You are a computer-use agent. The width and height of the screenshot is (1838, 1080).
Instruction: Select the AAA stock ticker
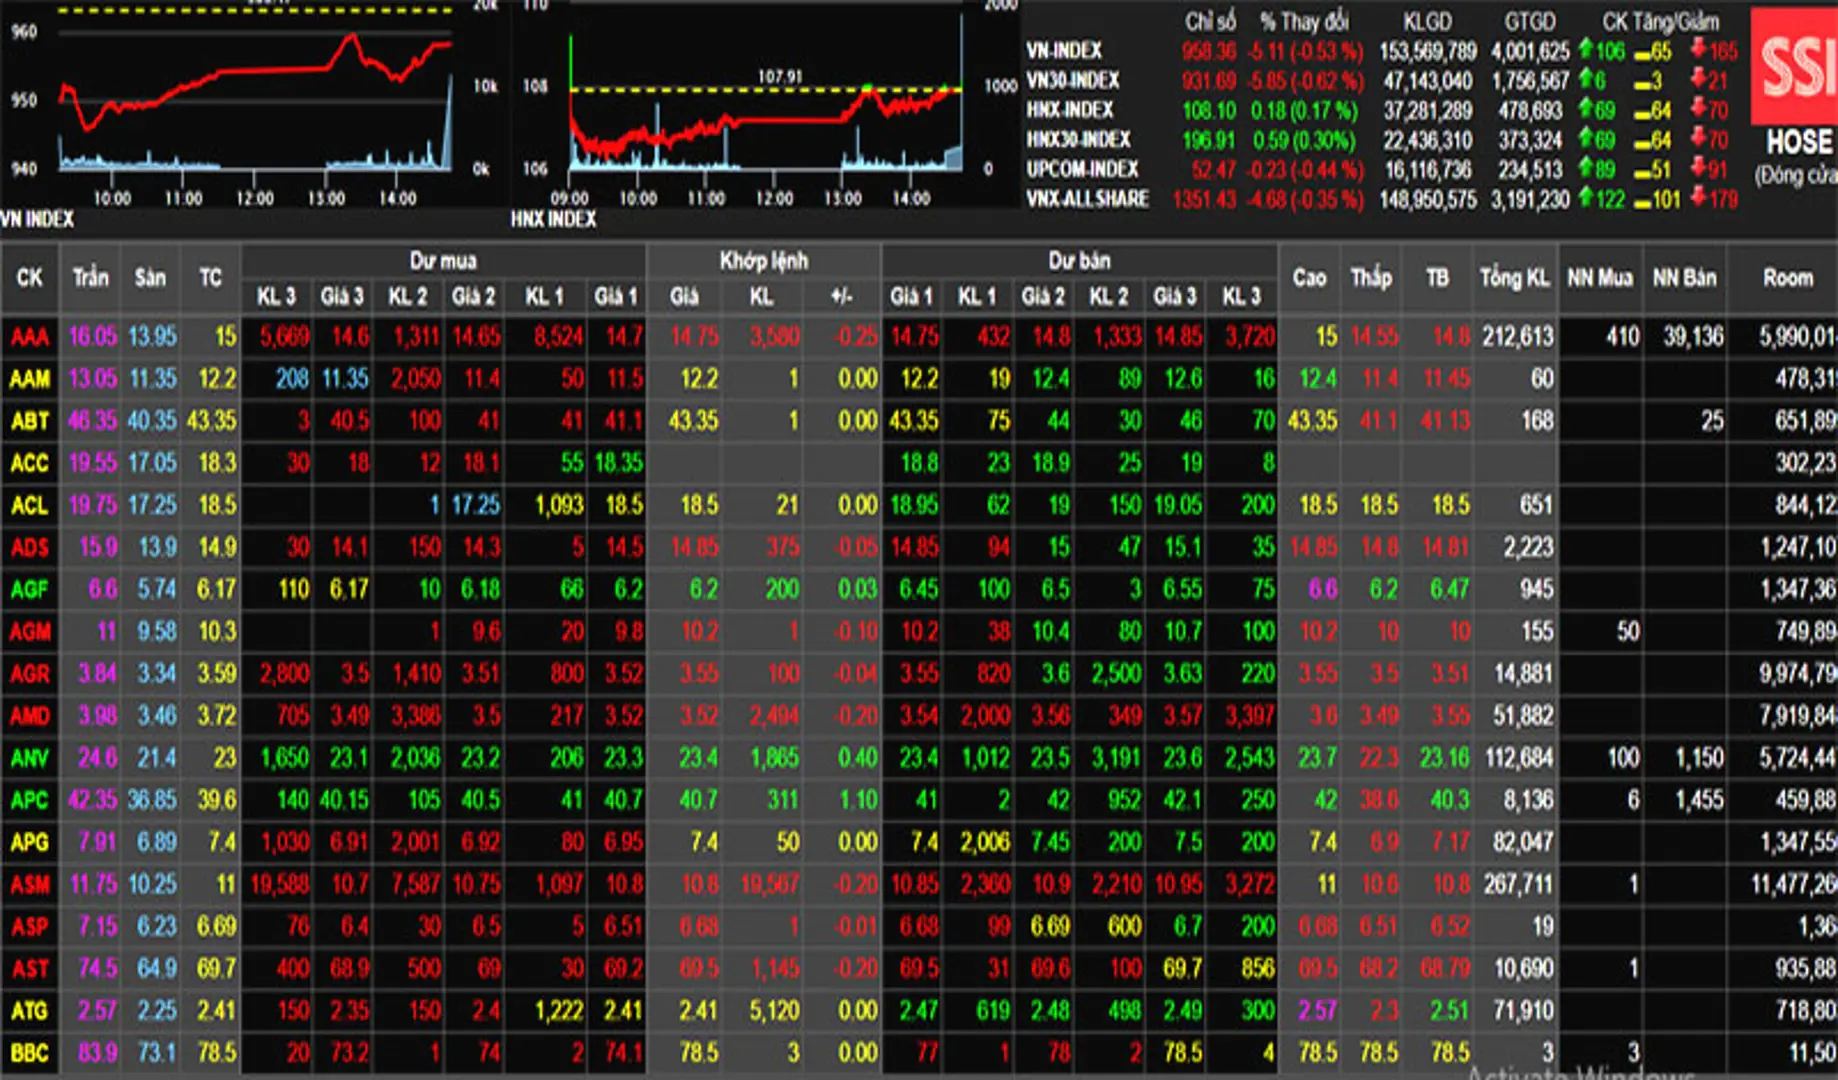[29, 336]
